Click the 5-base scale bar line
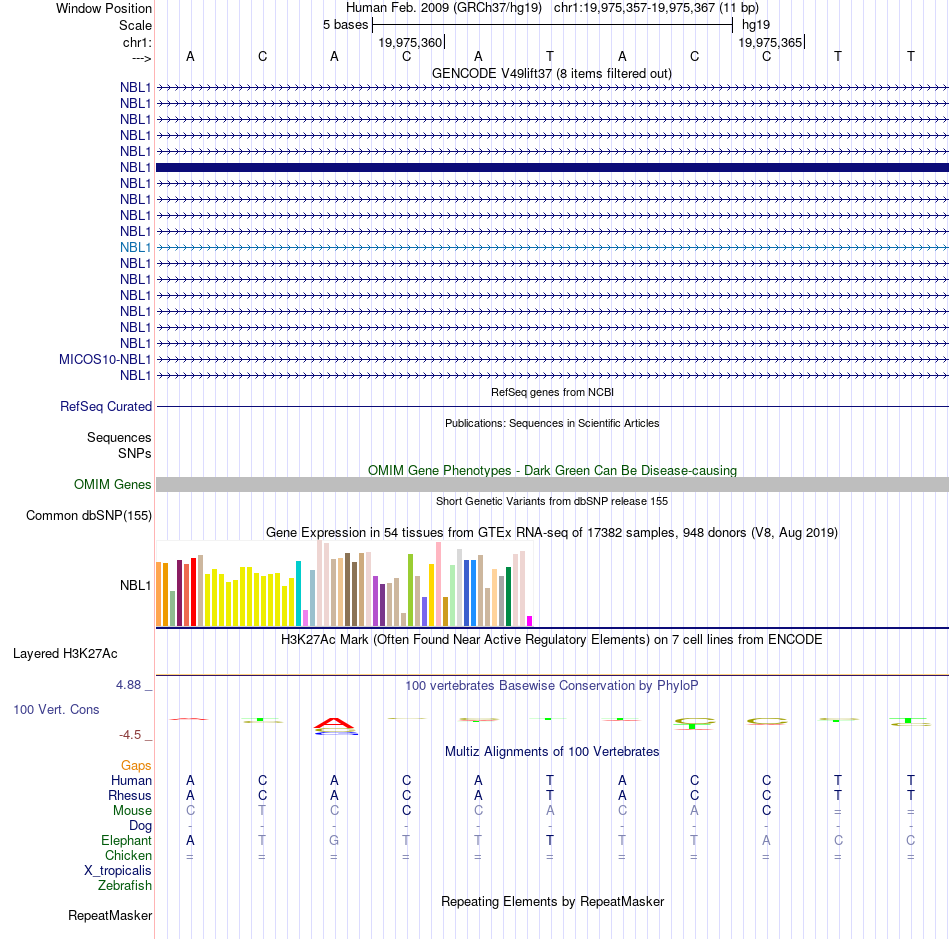 pos(553,25)
